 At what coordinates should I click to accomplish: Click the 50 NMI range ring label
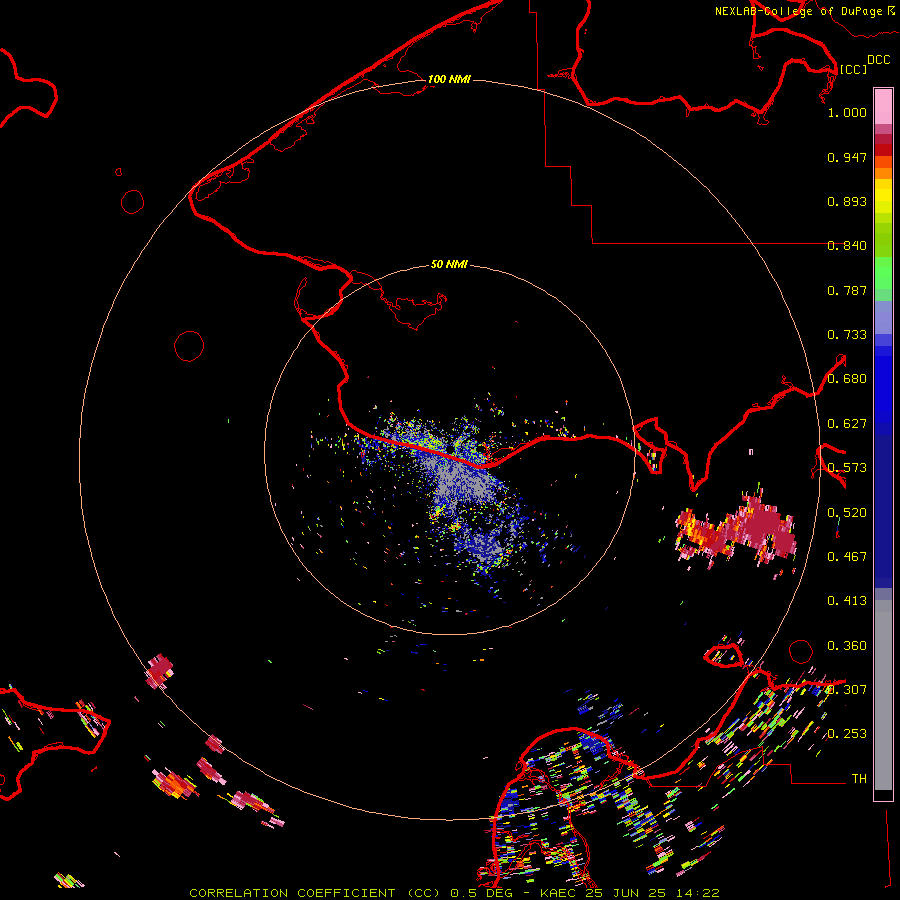click(449, 264)
